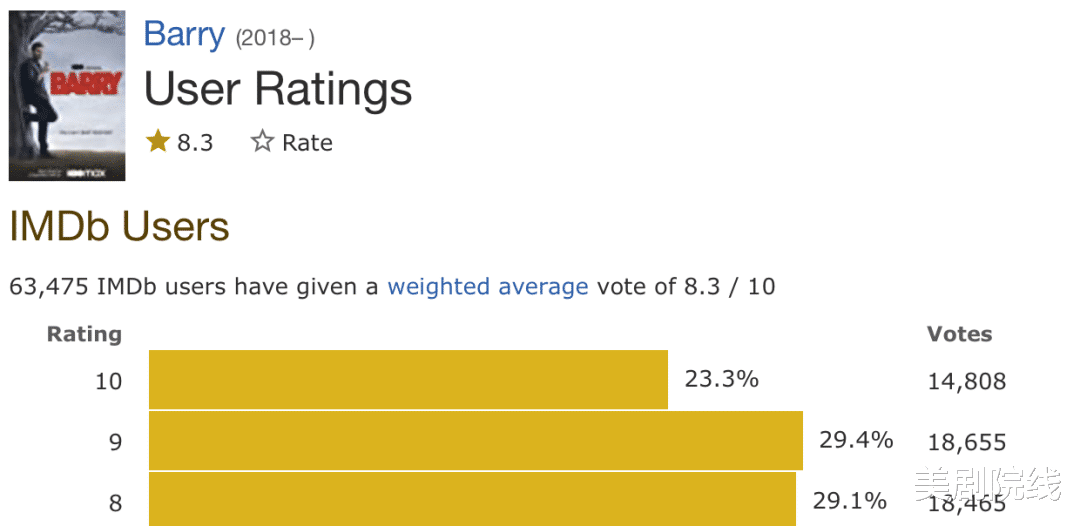Click the rating 8 vote bar
The height and width of the screenshot is (526, 1080).
(x=472, y=499)
